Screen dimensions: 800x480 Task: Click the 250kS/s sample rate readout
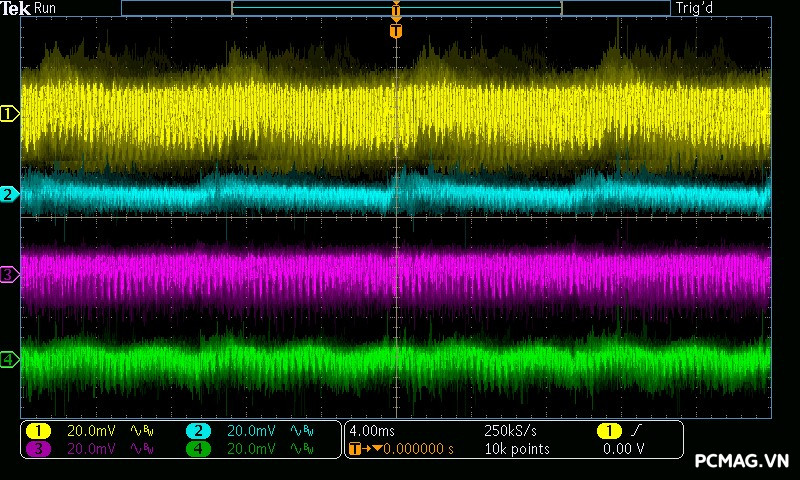coord(510,430)
